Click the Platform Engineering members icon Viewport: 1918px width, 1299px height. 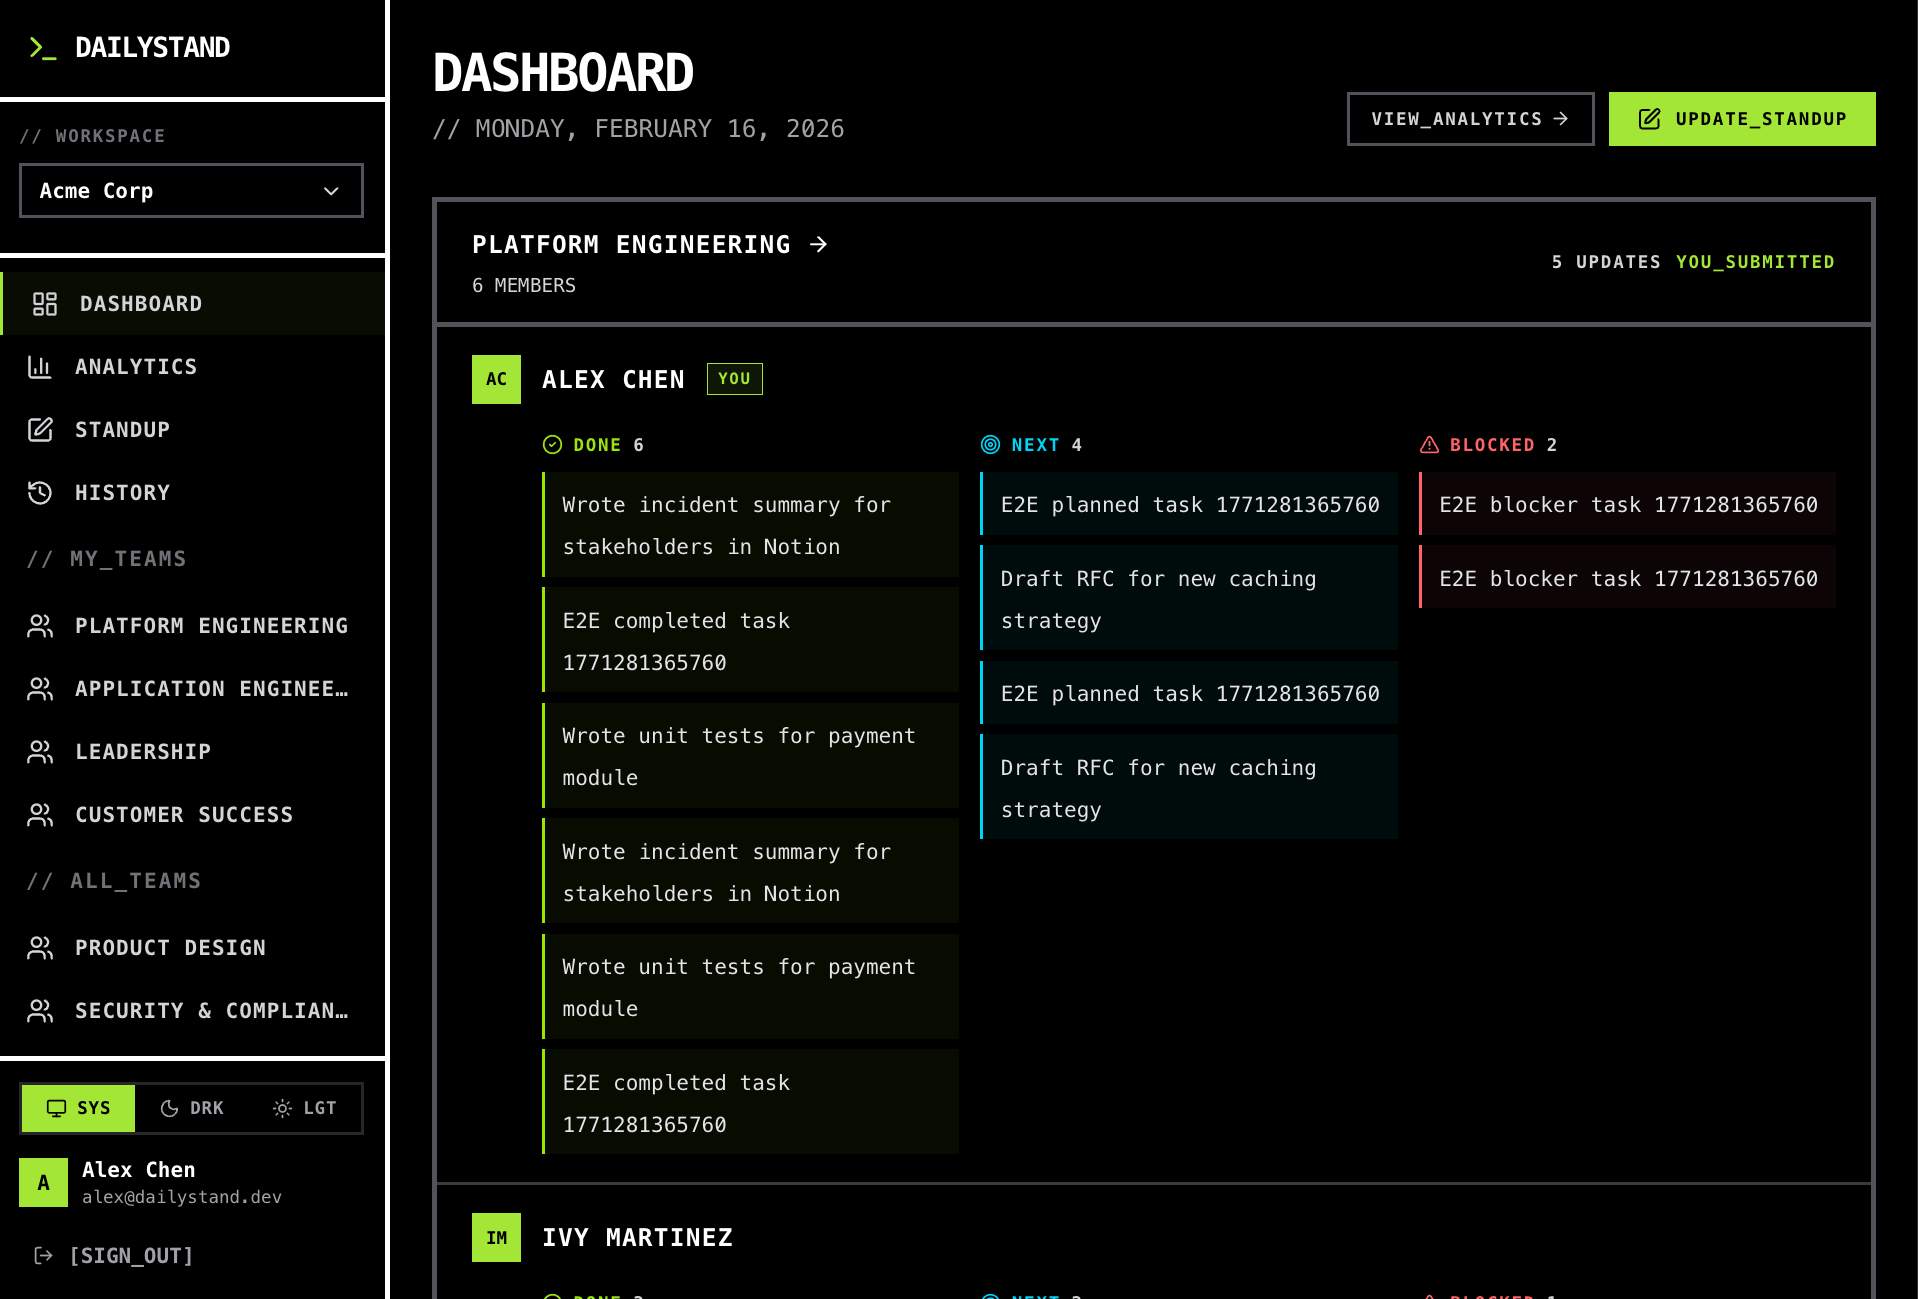(x=40, y=625)
